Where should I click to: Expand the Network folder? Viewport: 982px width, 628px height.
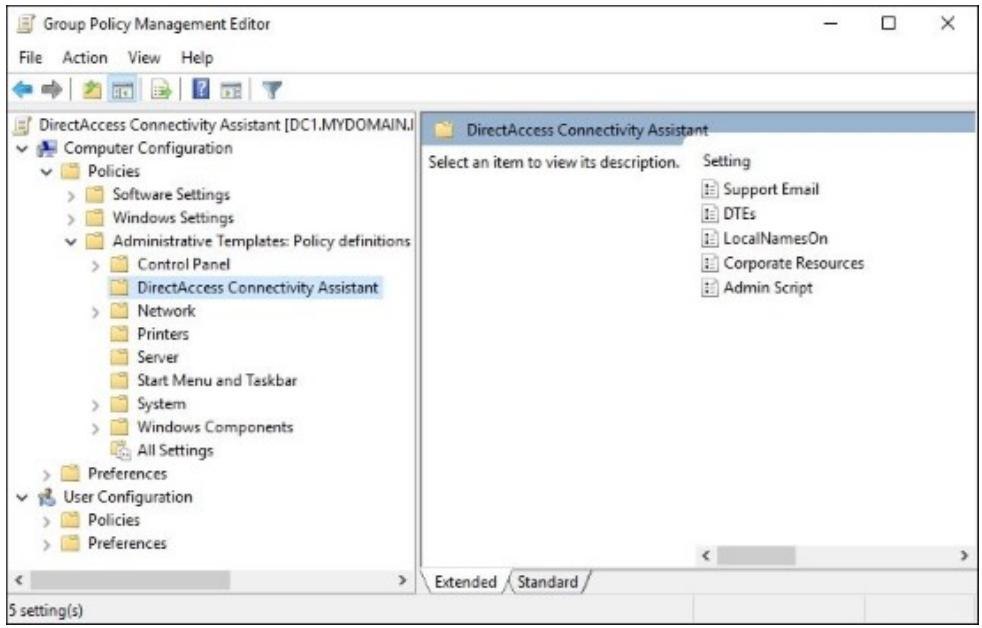[x=95, y=312]
